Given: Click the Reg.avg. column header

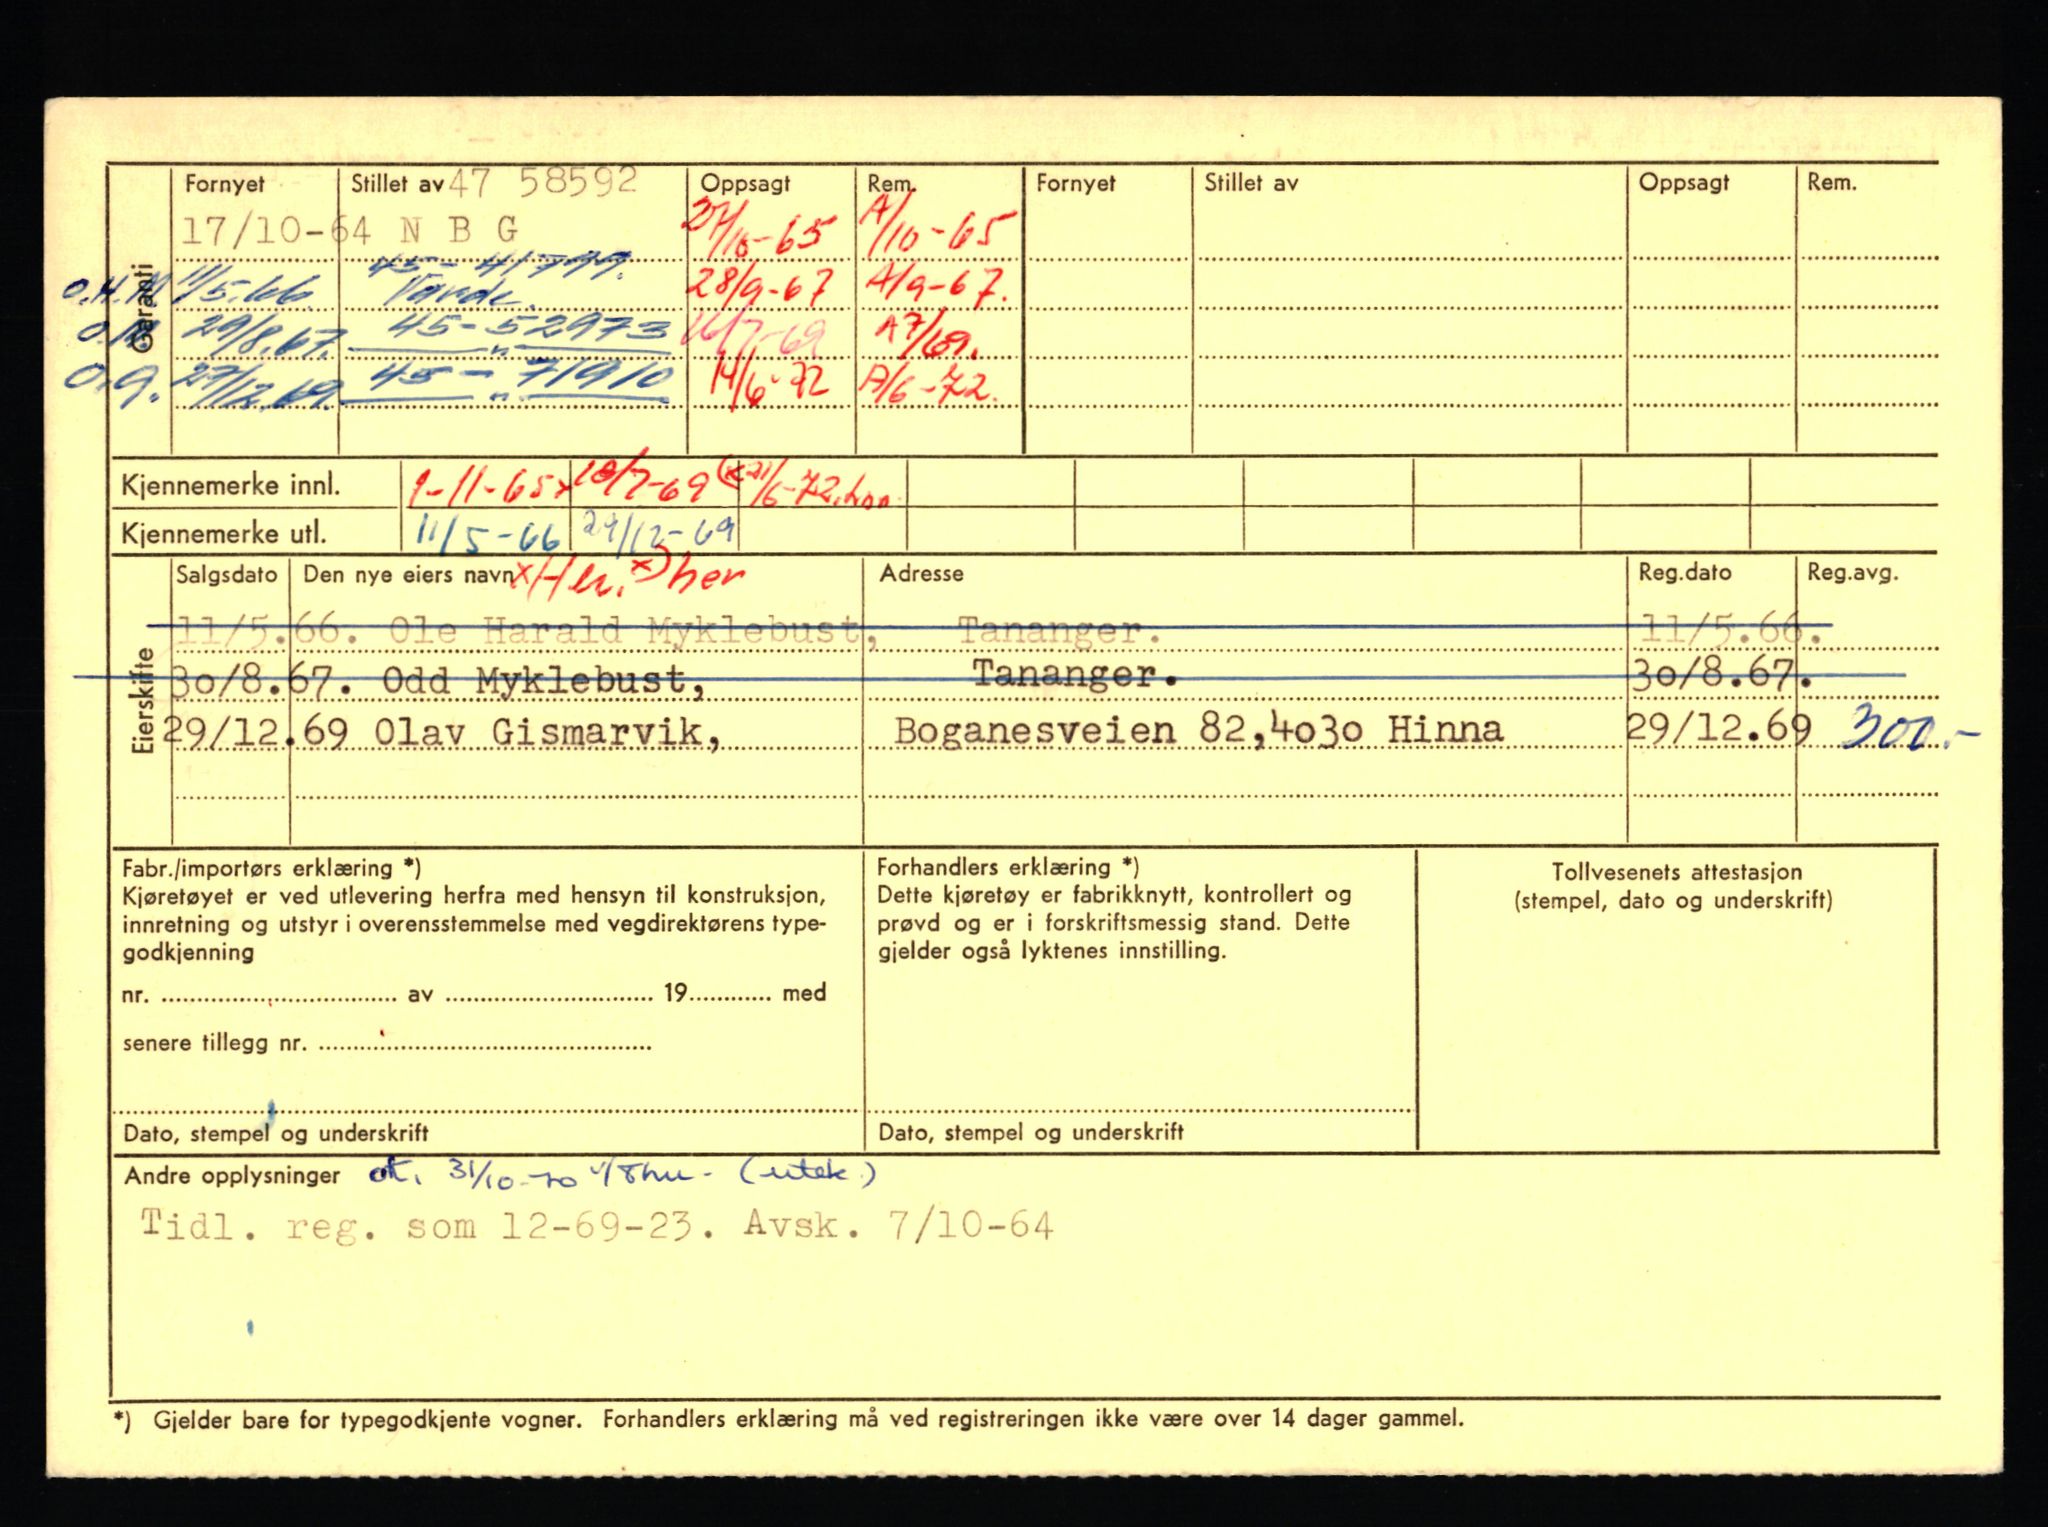Looking at the screenshot, I should pos(1852,573).
